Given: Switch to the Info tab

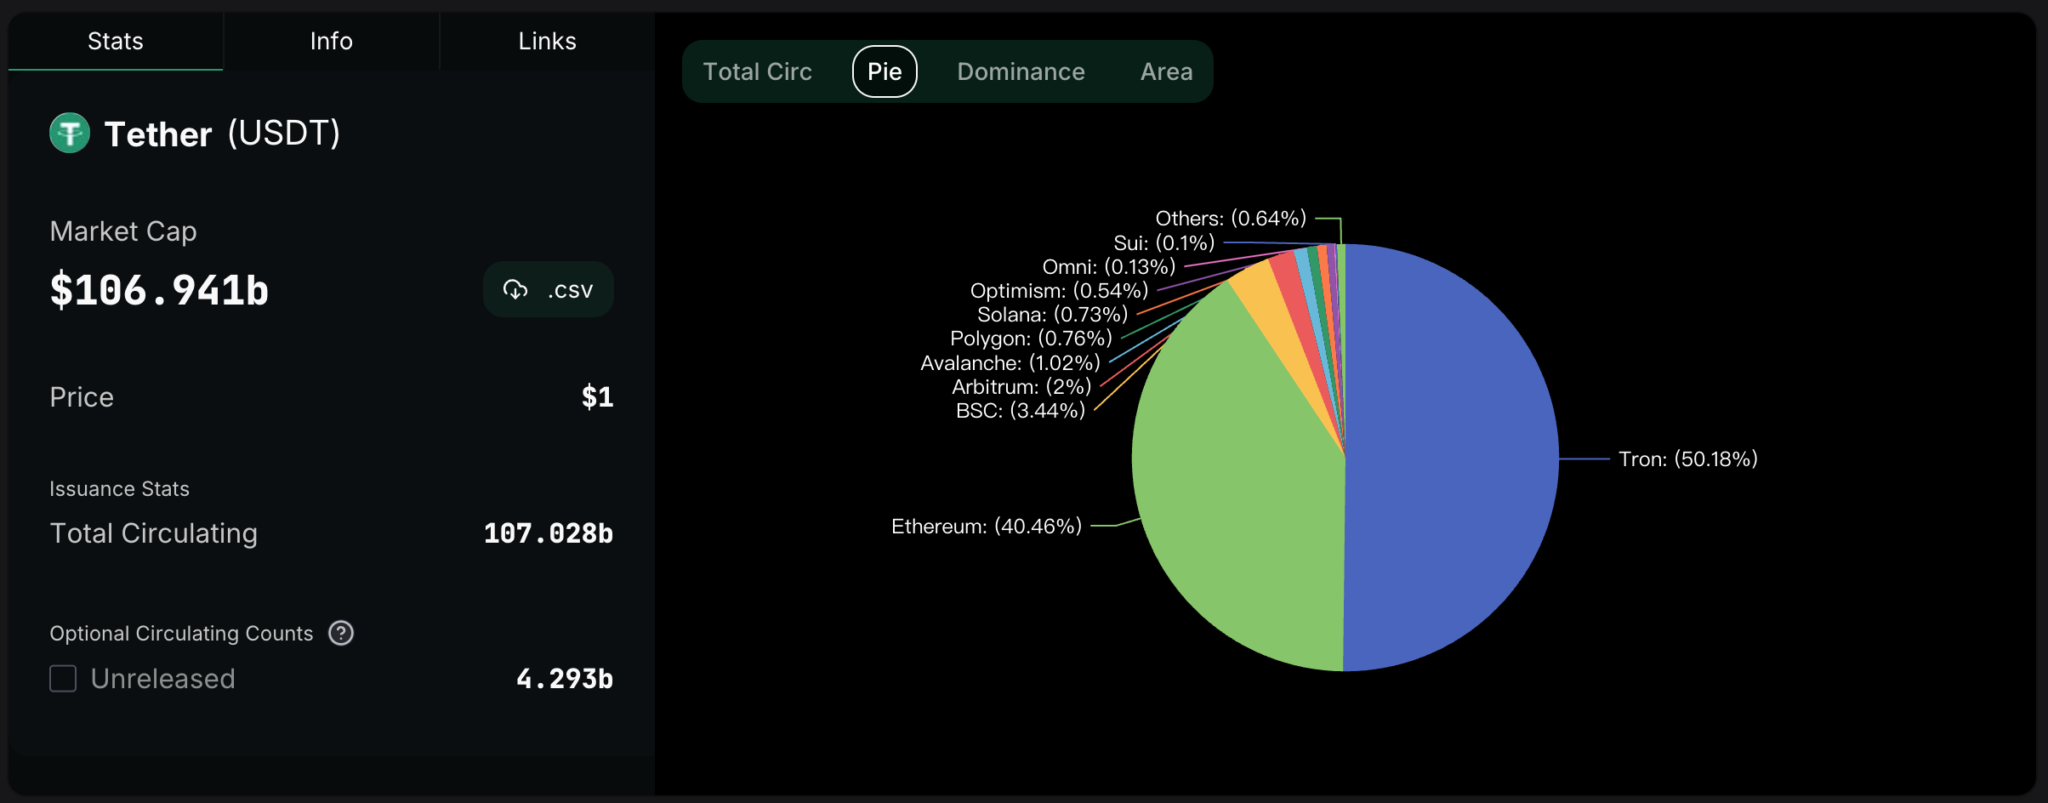Looking at the screenshot, I should 331,41.
